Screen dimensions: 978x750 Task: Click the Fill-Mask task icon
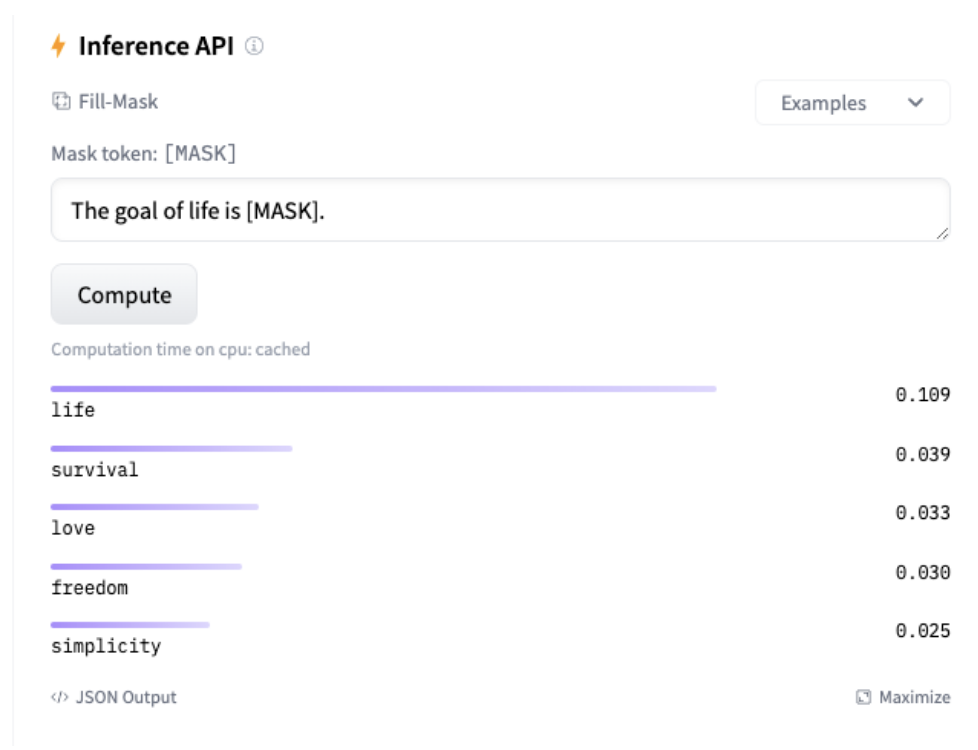click(61, 101)
